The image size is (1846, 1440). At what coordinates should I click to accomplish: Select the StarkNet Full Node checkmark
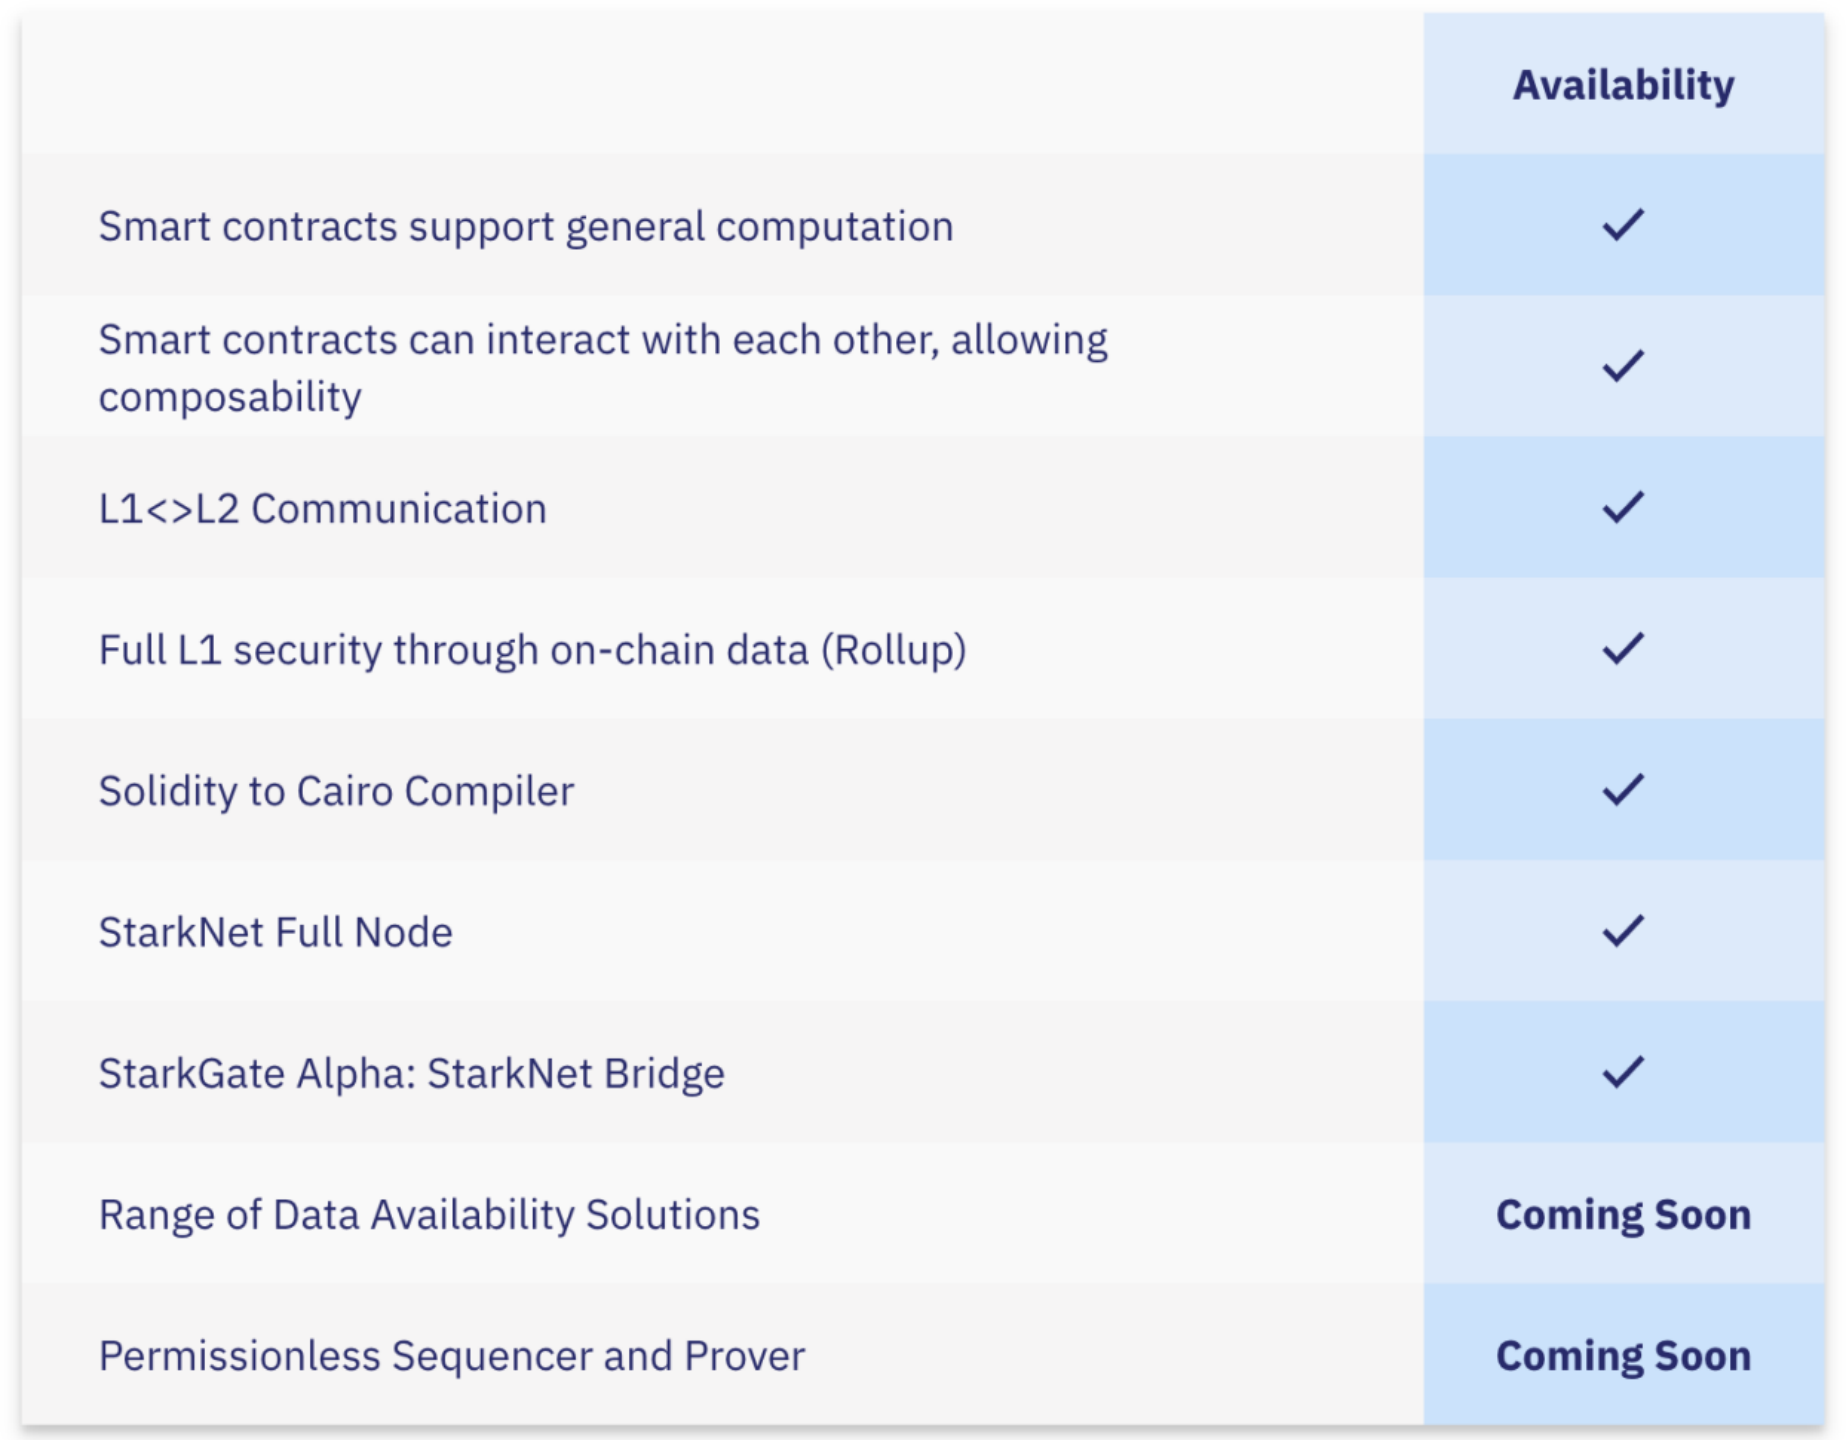click(x=1623, y=931)
